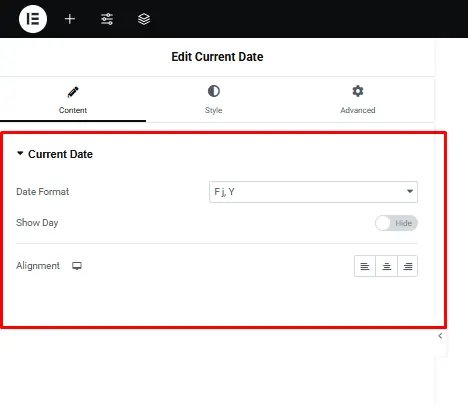Collapse the Current Date section triangle
Screen dimensions: 468x405
pyautogui.click(x=20, y=153)
